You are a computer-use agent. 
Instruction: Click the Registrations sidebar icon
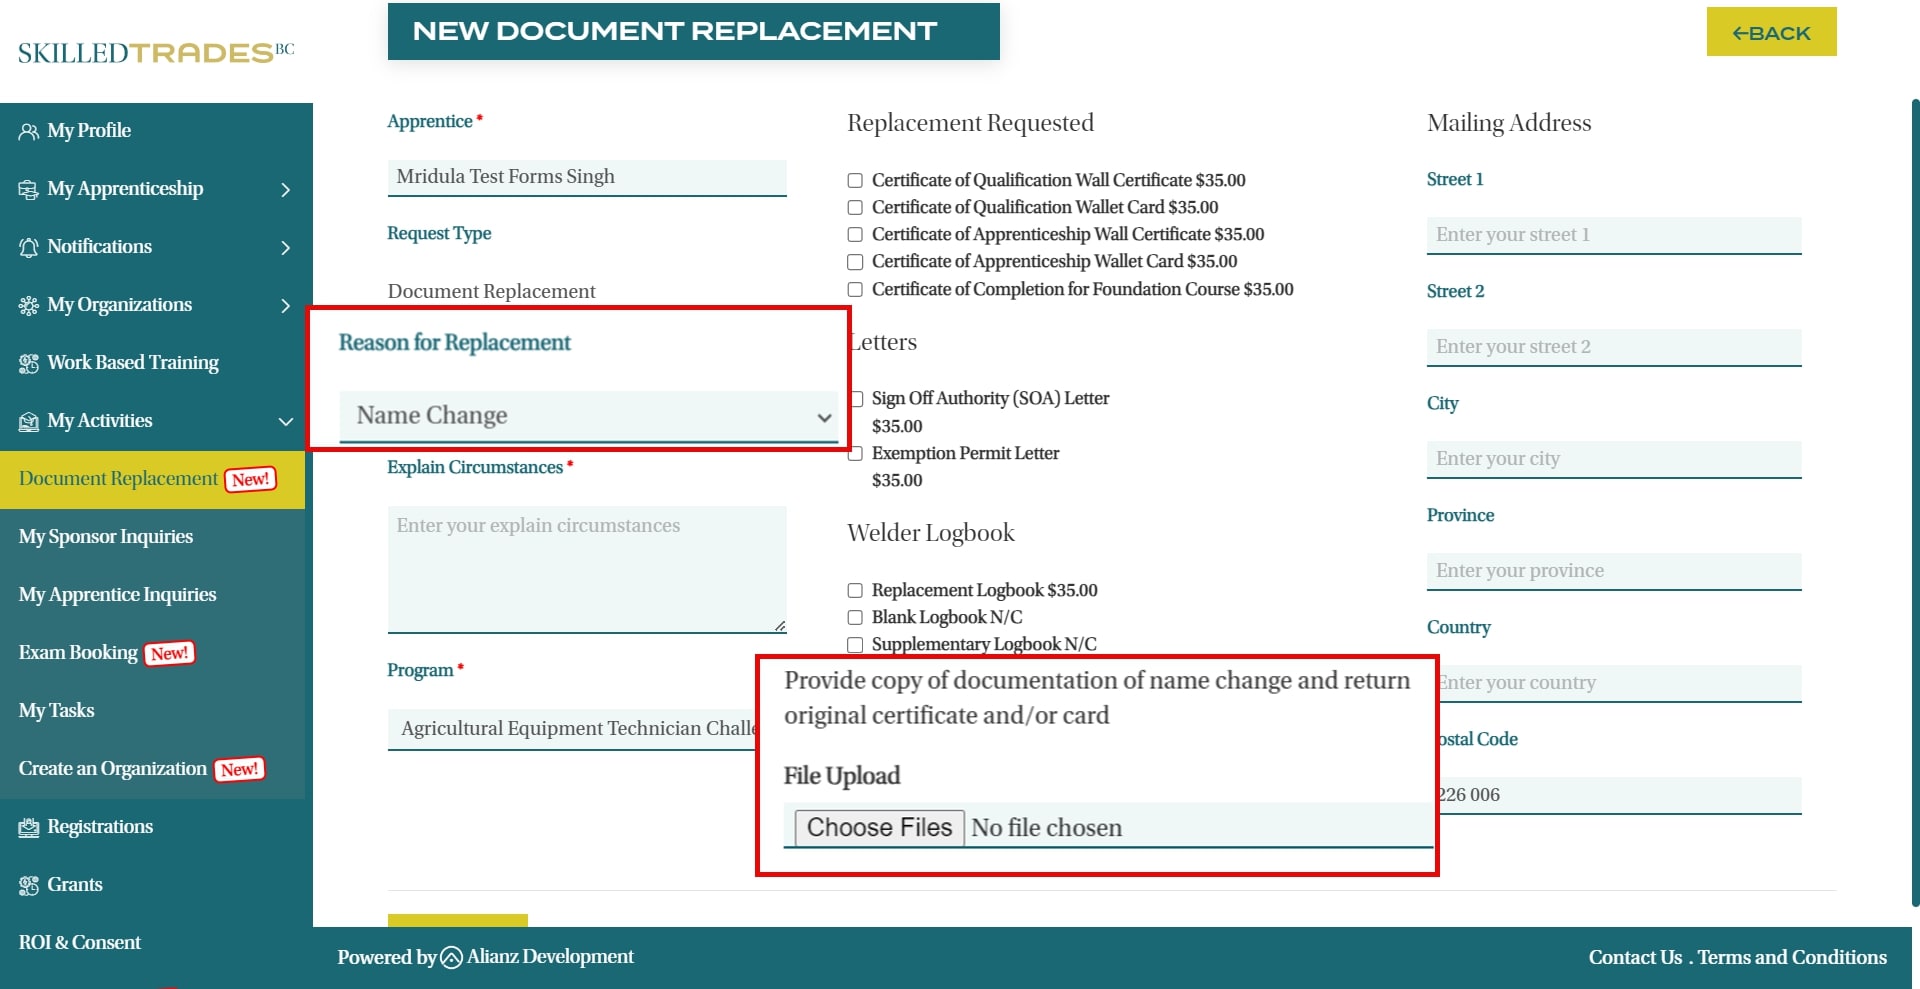click(x=28, y=827)
